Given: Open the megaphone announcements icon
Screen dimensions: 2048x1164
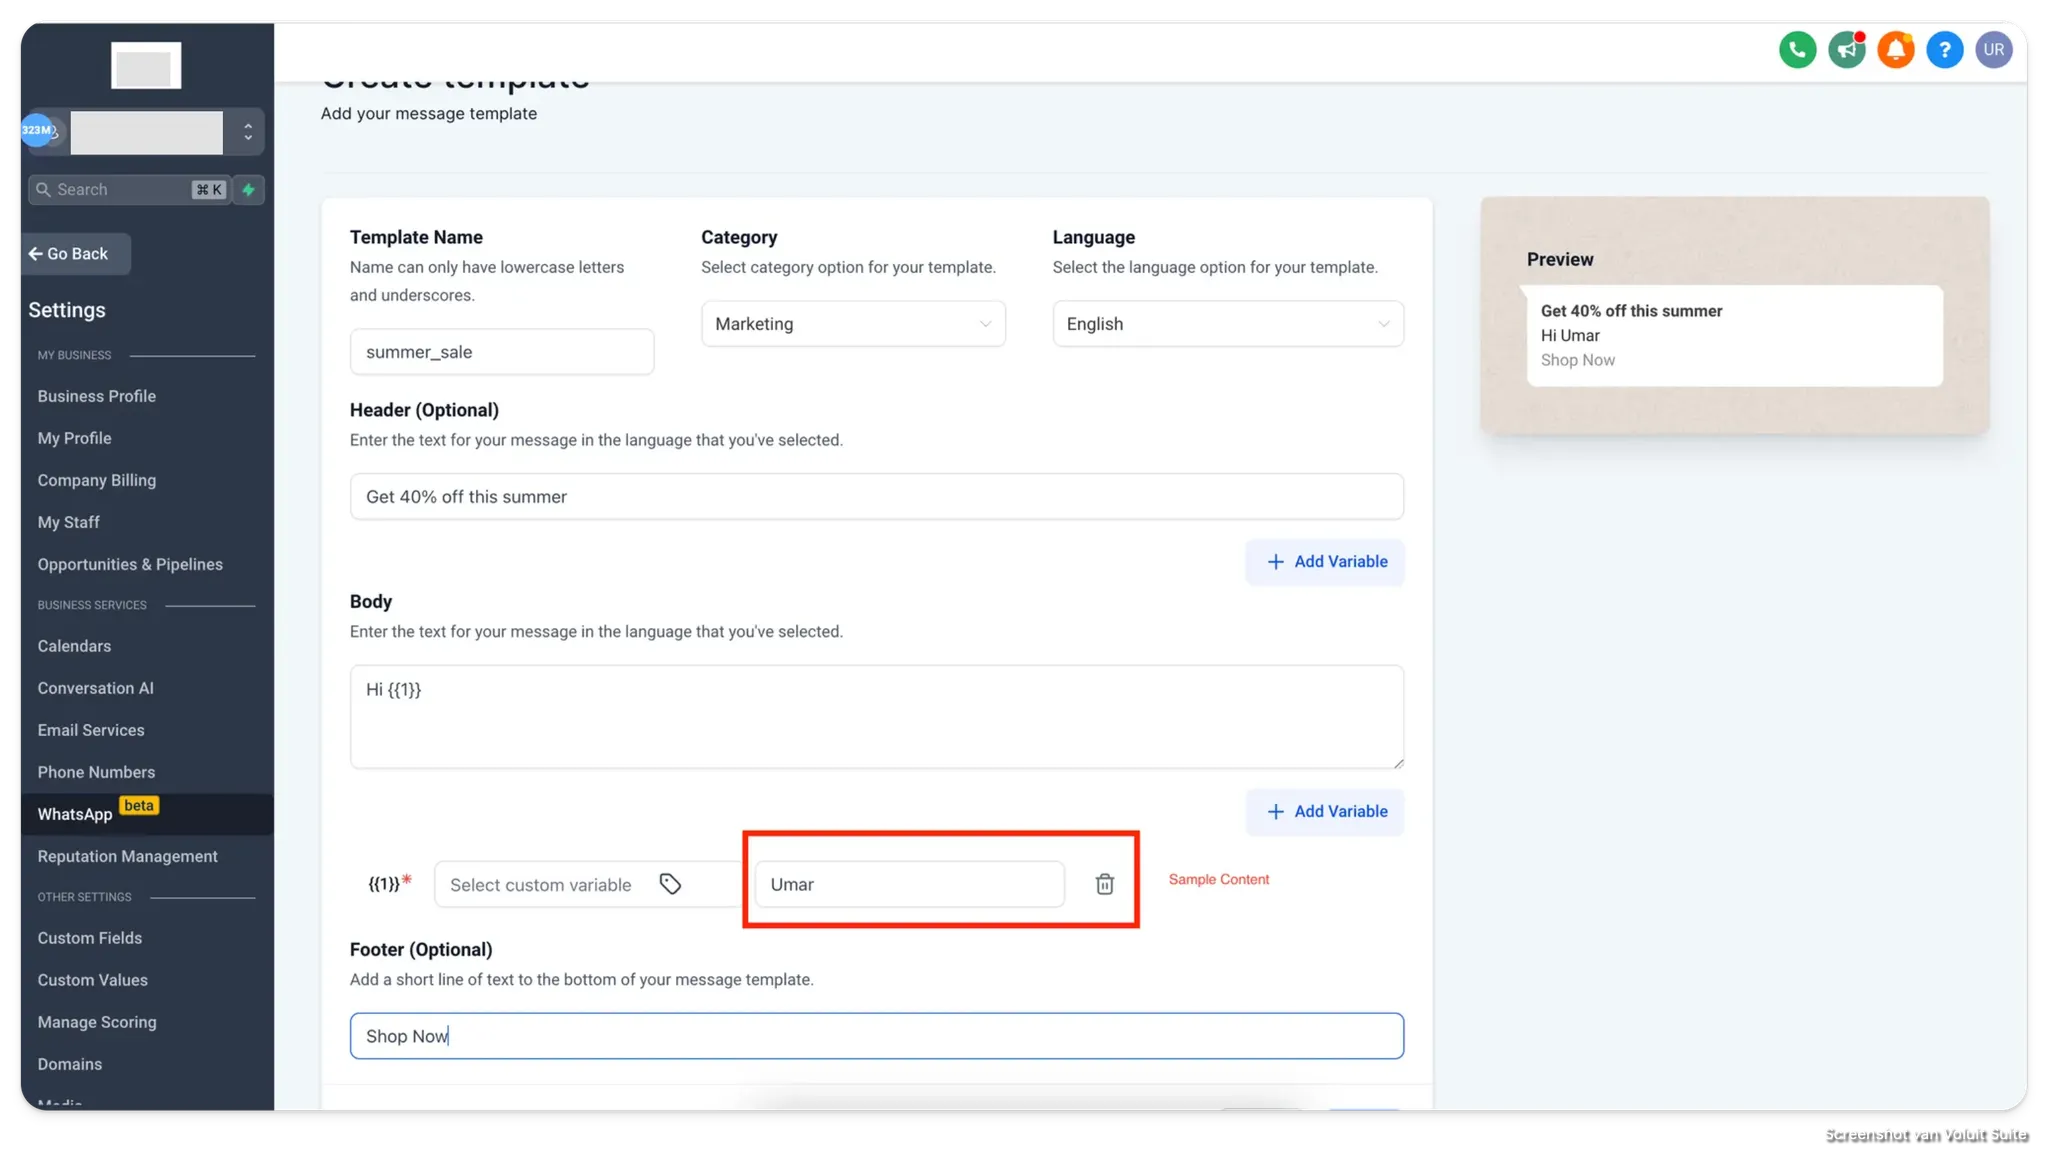Looking at the screenshot, I should pyautogui.click(x=1846, y=50).
